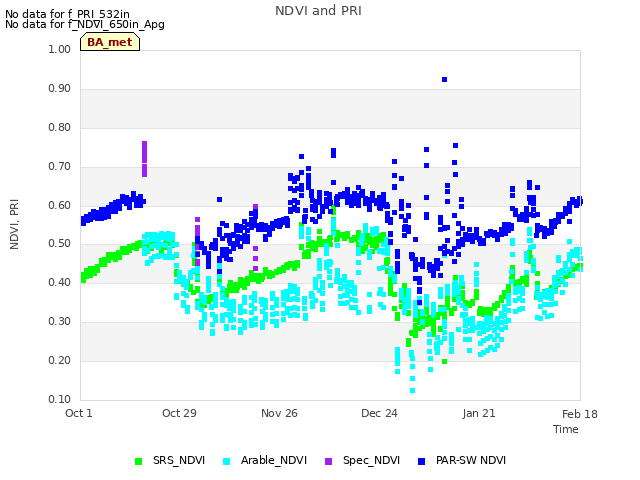Click the 'No data for f_PRI_532in' message
640x480 pixels.
coord(67,14)
